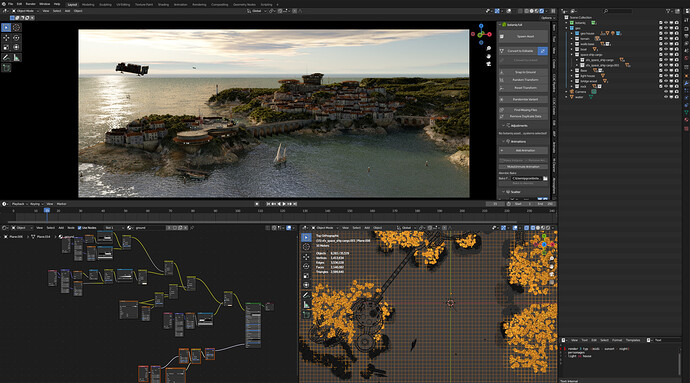Select the Select Box tool in main viewport

click(x=6, y=27)
